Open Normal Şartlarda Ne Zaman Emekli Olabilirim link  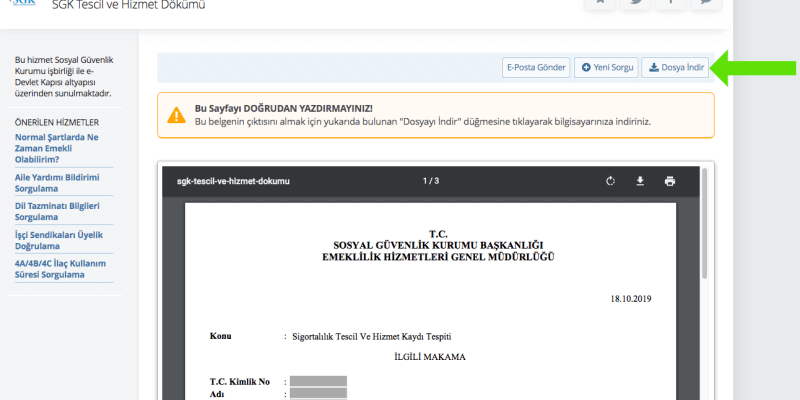pos(57,148)
